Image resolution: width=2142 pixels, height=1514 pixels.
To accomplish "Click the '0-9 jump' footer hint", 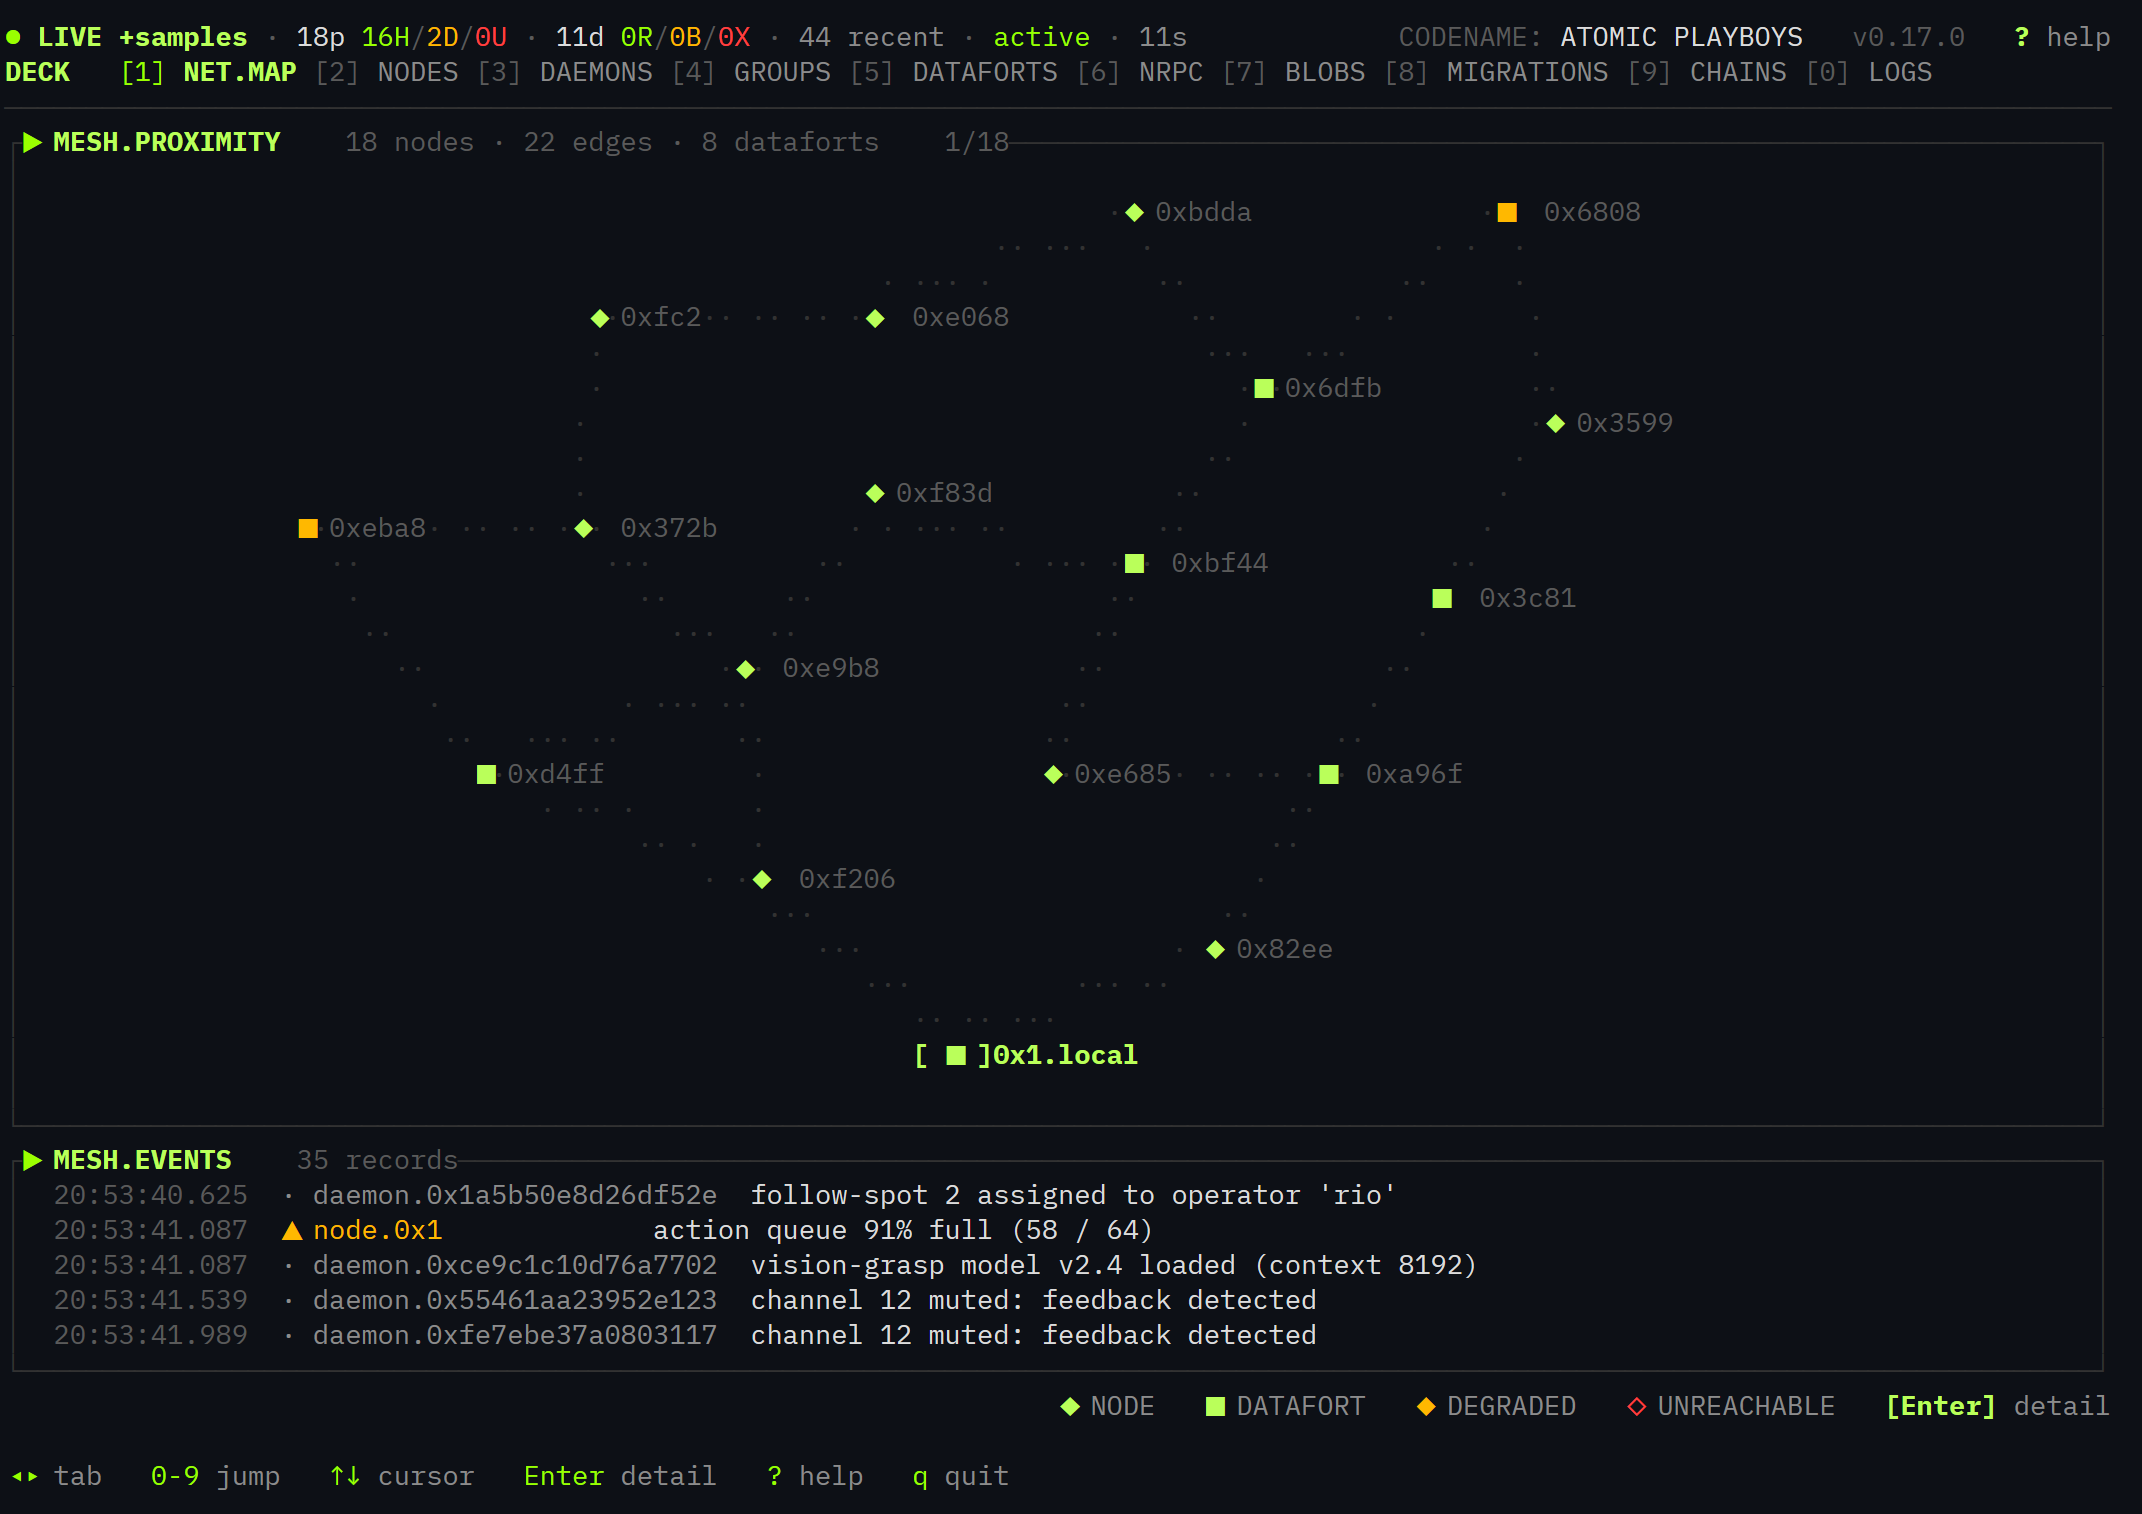I will point(215,1476).
